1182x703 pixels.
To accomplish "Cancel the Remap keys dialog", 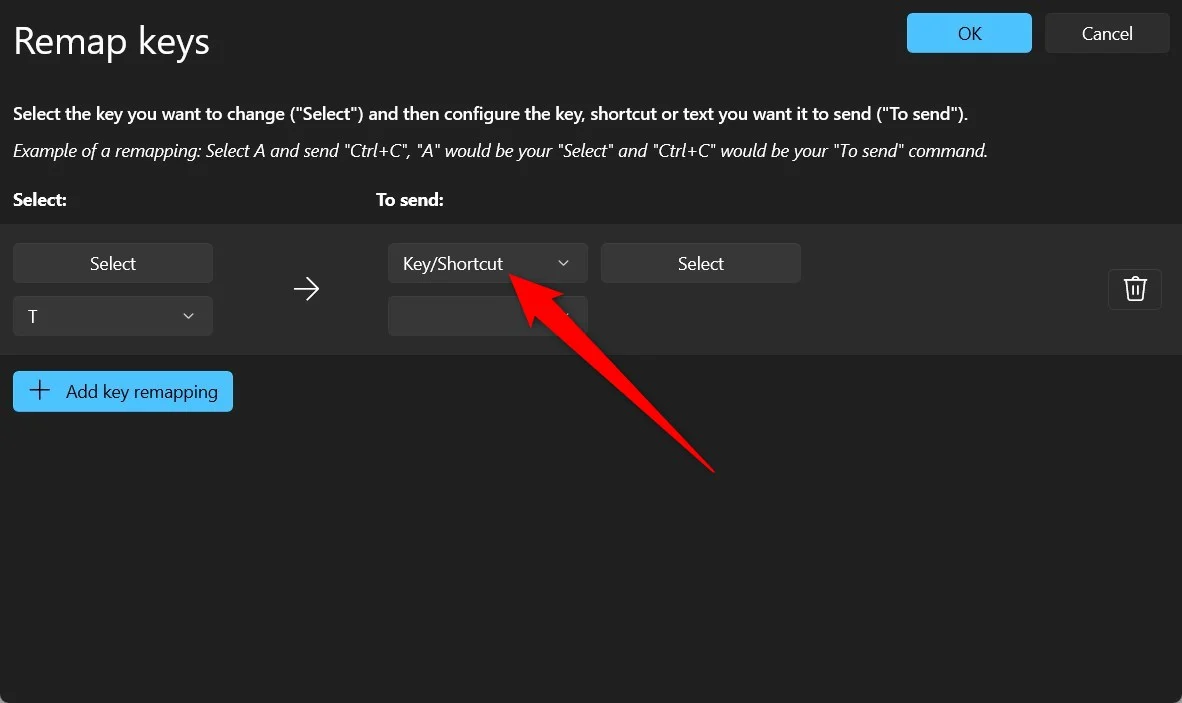I will click(1107, 33).
